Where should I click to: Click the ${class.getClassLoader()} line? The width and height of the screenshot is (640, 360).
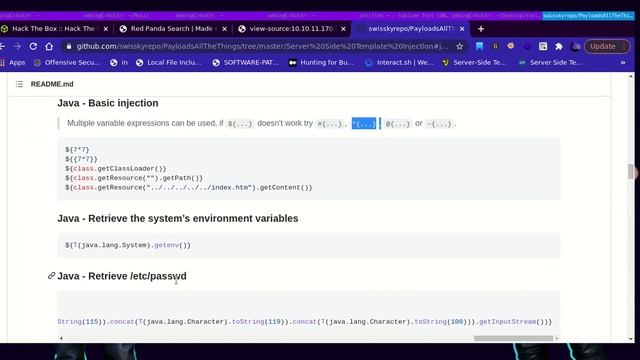(x=116, y=169)
